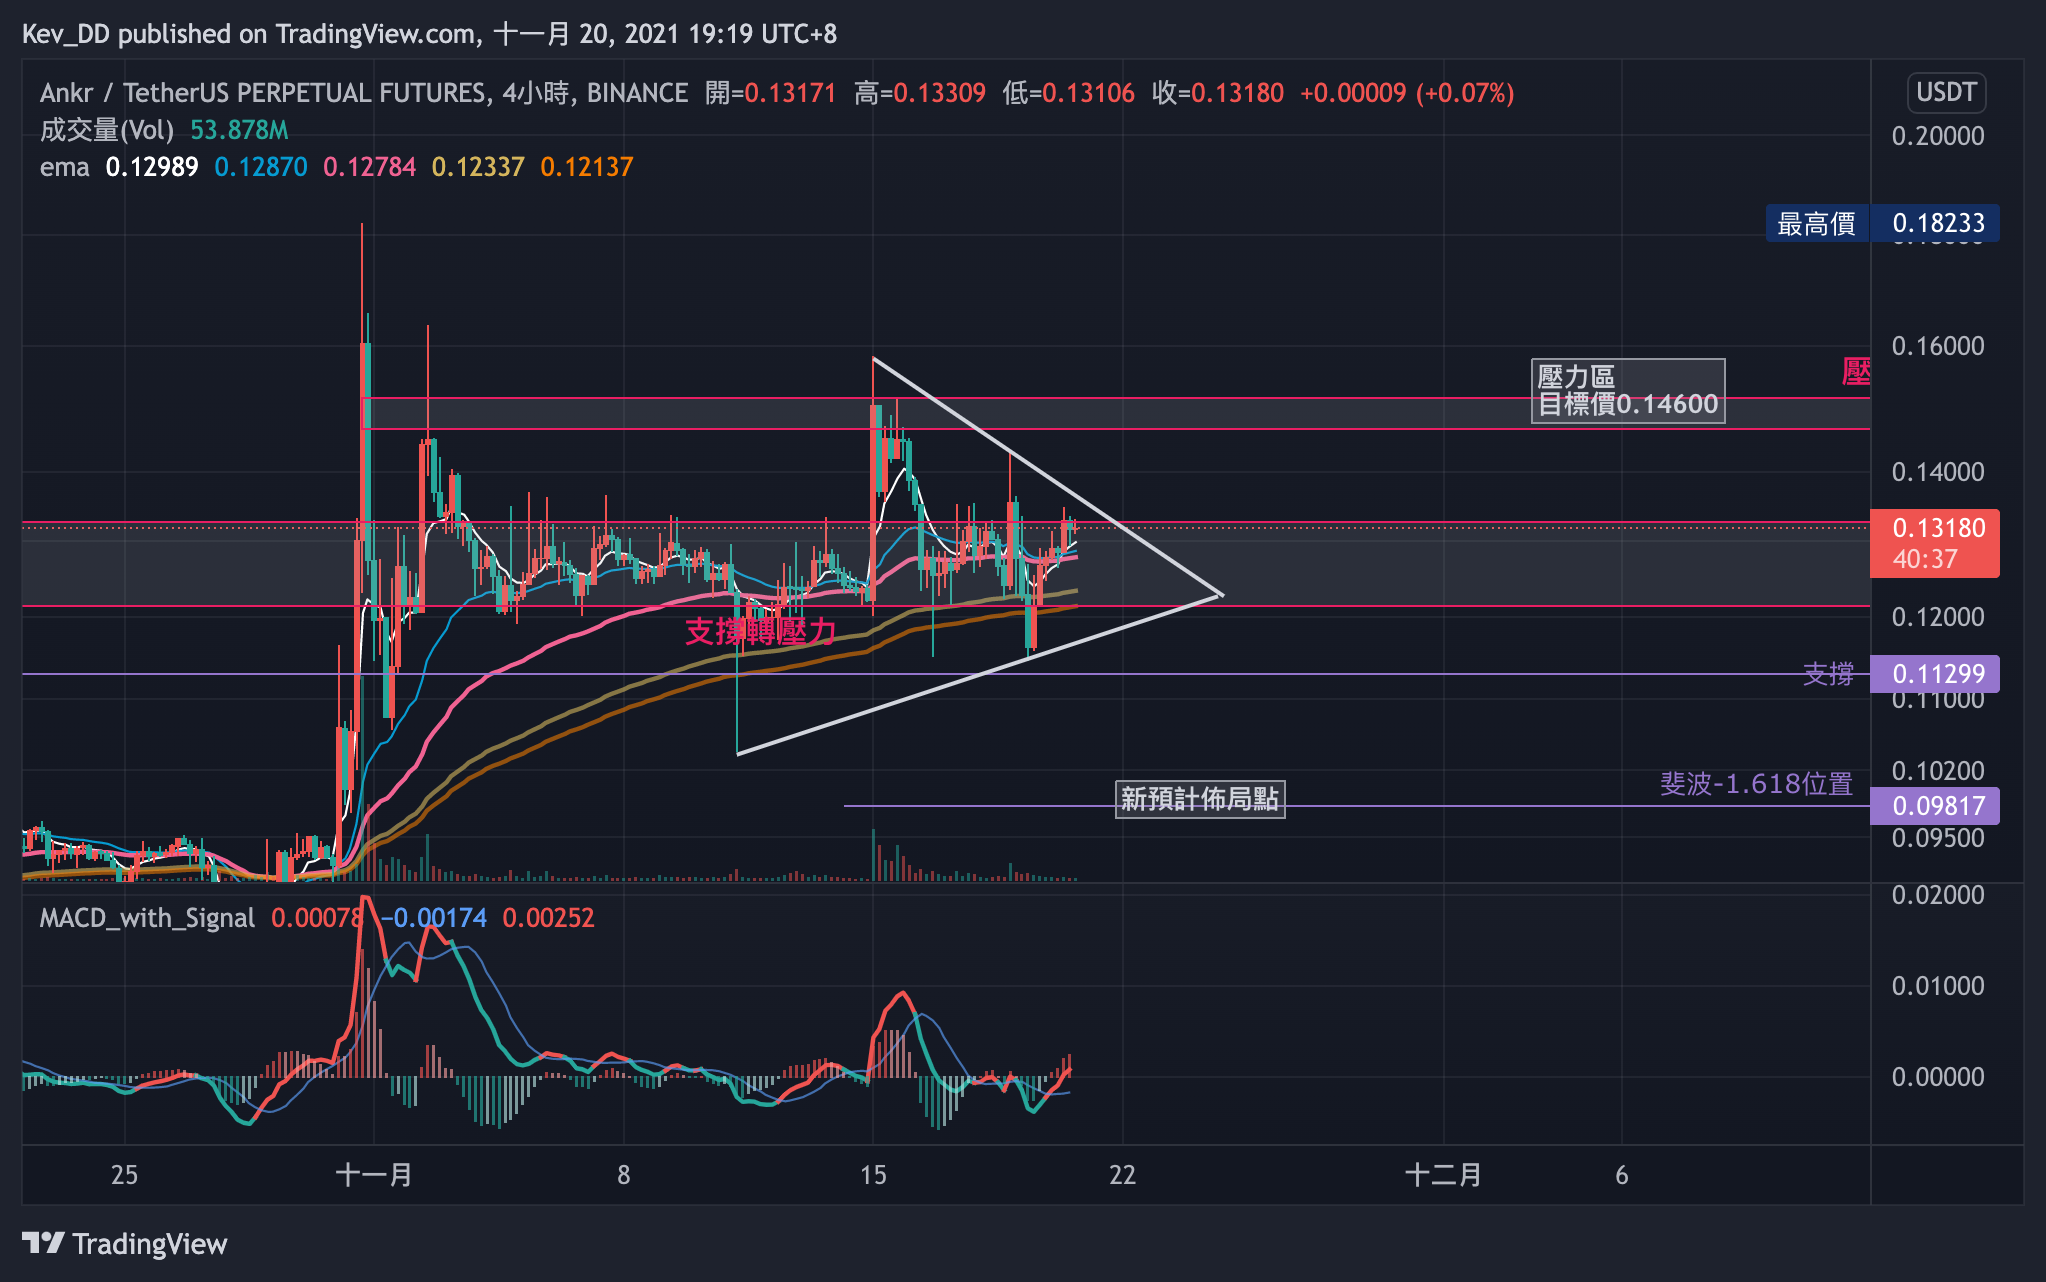The width and height of the screenshot is (2046, 1282).
Task: Click the 25 date axis label
Action: (x=124, y=1174)
